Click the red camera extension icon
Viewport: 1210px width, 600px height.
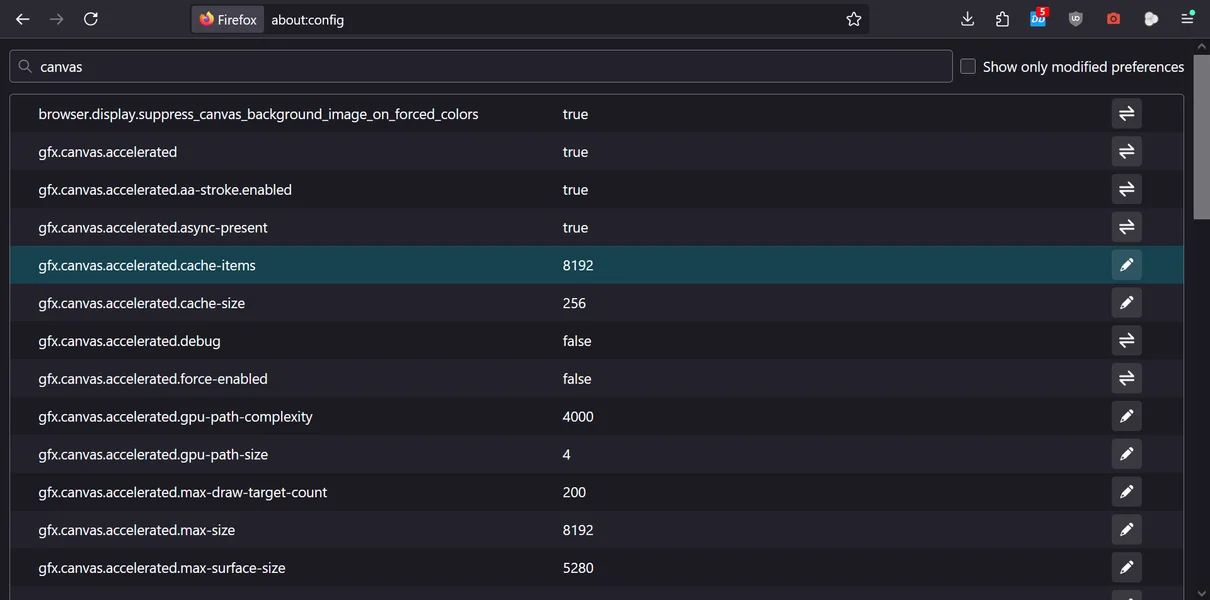pyautogui.click(x=1113, y=19)
